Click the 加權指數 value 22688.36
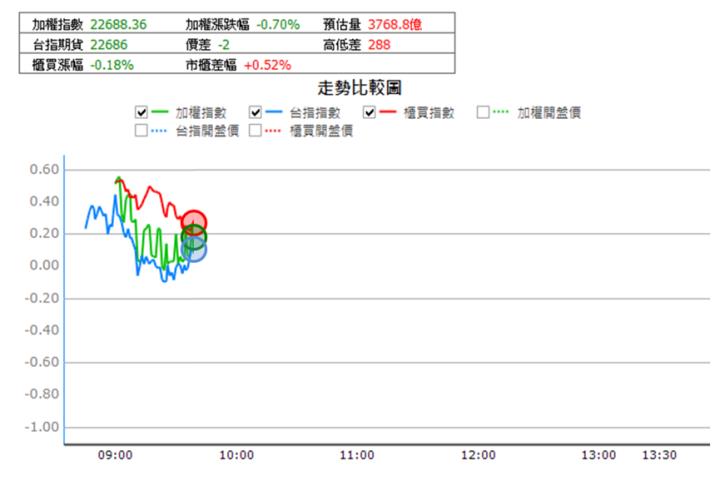 119,24
